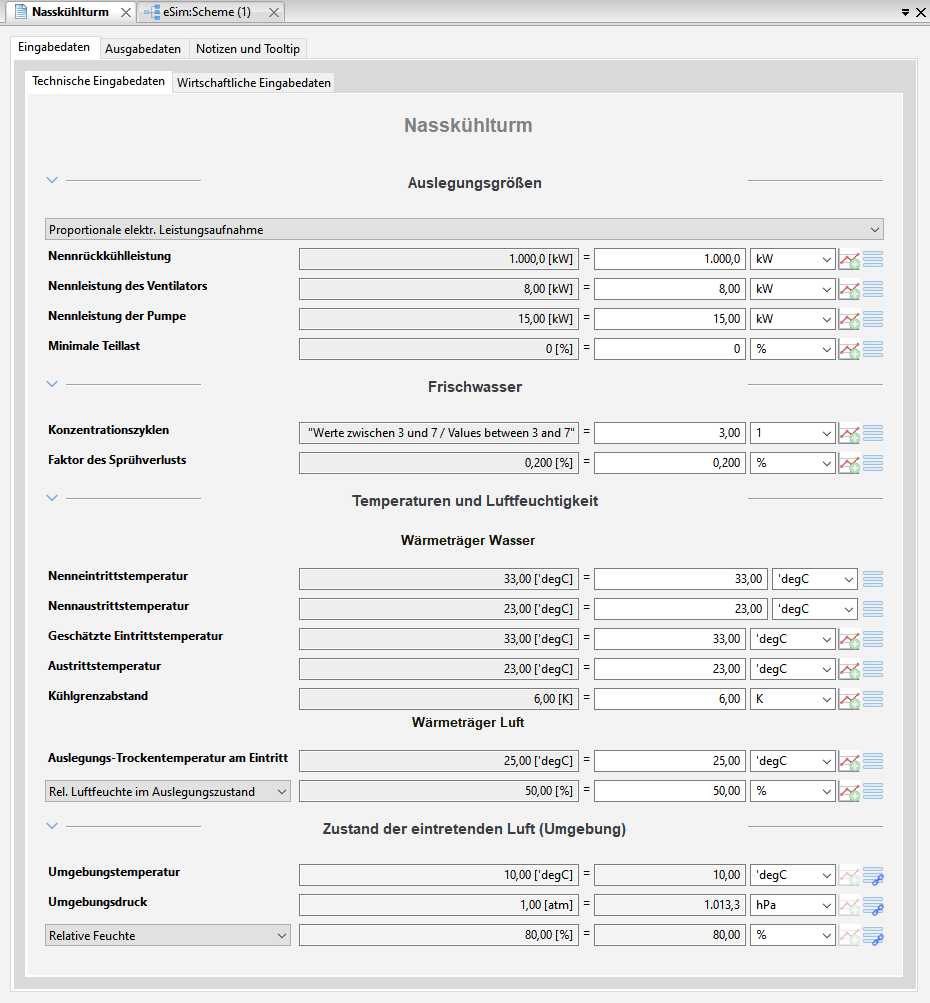Viewport: 930px width, 1003px height.
Task: Click chart icon in Auslegungs-Trockentemperatur am Eintritt row
Action: tap(849, 762)
